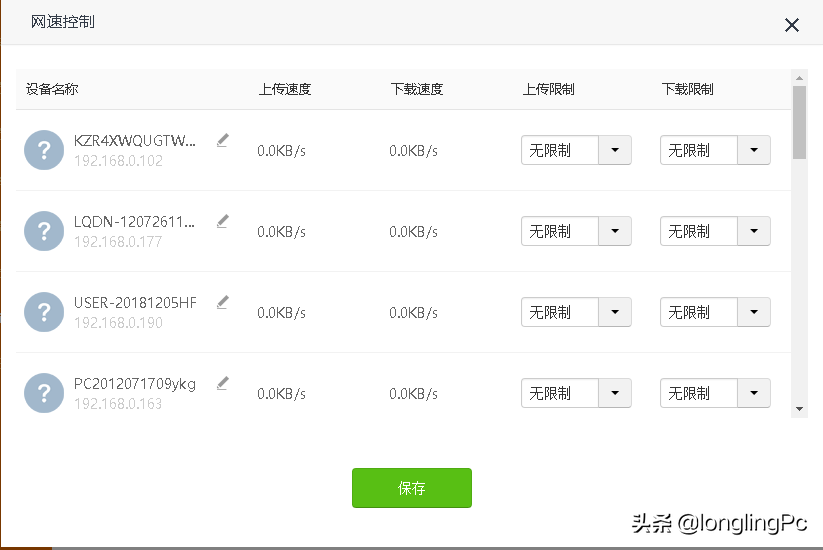Click IP address 192.168.0.190
The width and height of the screenshot is (823, 550).
pos(118,322)
